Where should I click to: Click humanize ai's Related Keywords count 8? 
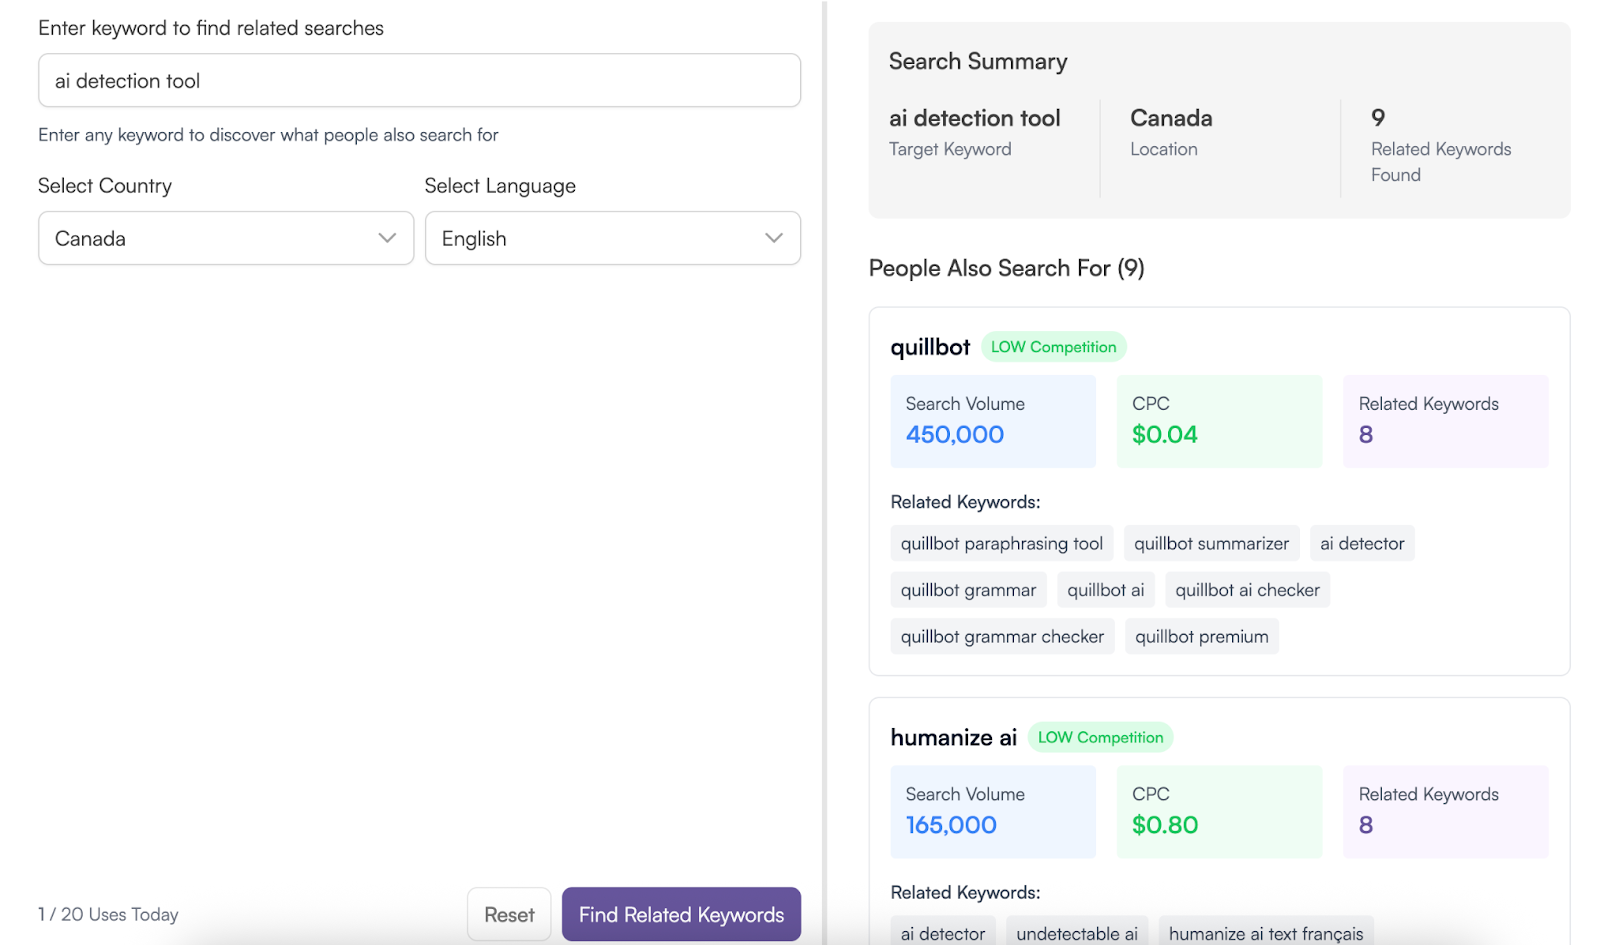(x=1366, y=824)
